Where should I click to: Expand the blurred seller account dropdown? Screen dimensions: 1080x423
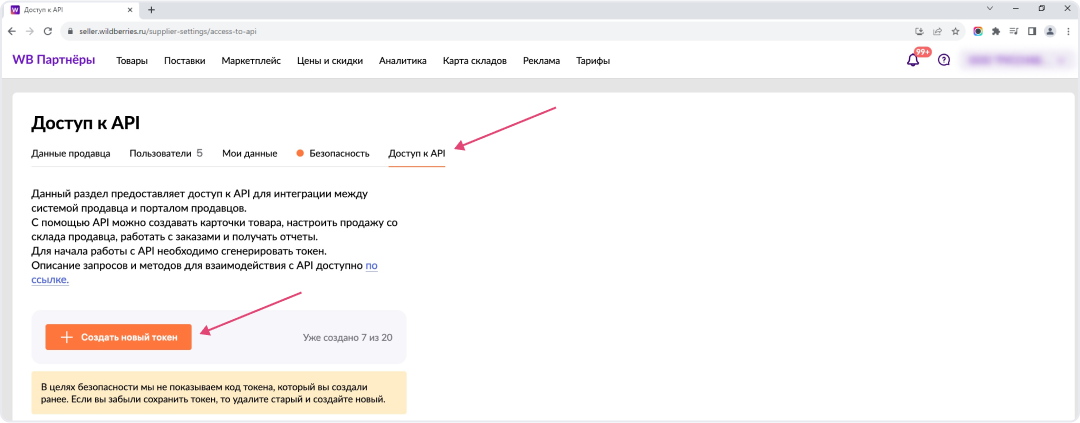click(1014, 60)
